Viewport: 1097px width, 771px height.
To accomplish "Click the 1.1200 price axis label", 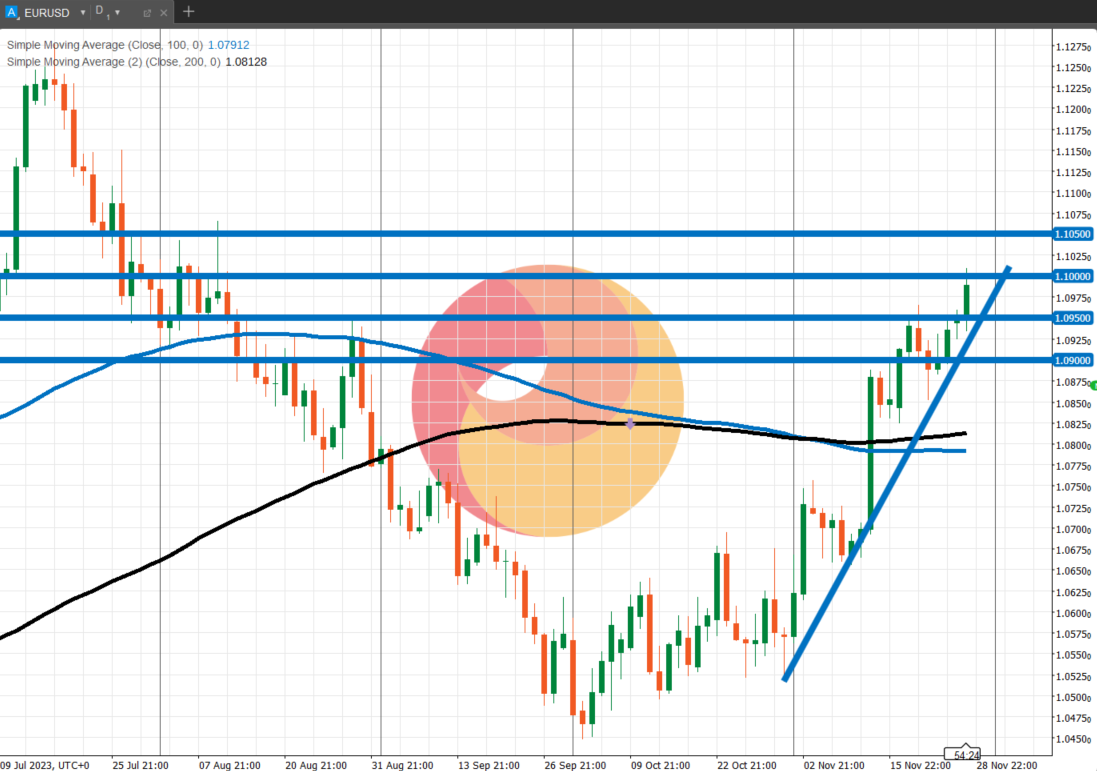I will pyautogui.click(x=1073, y=110).
